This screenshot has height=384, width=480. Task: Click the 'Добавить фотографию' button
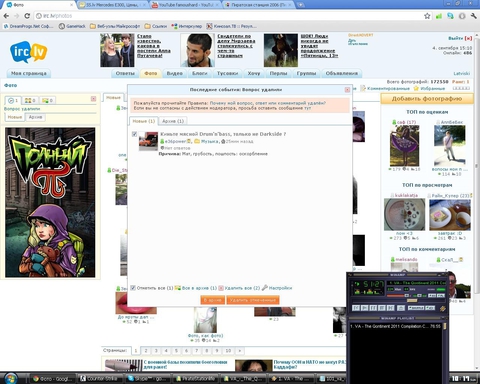(x=427, y=99)
